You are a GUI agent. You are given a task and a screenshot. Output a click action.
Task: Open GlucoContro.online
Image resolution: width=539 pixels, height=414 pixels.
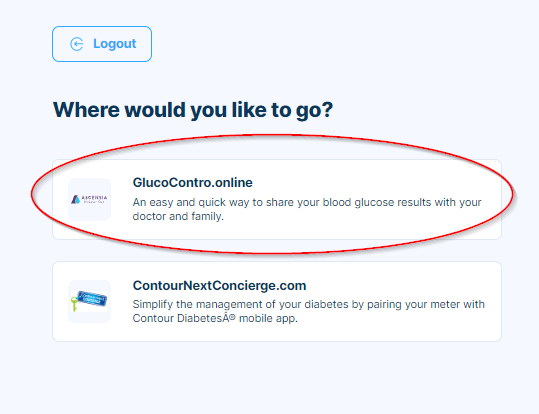point(192,183)
